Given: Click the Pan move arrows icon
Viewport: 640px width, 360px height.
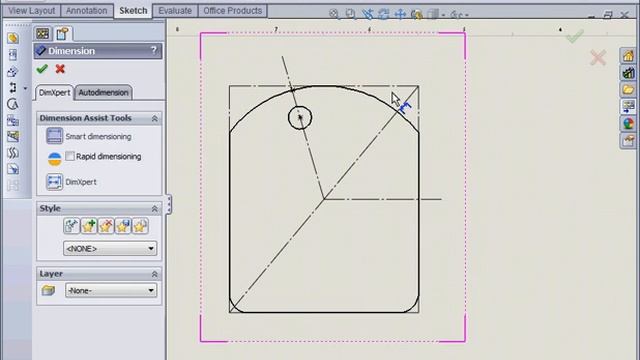Looking at the screenshot, I should point(400,14).
